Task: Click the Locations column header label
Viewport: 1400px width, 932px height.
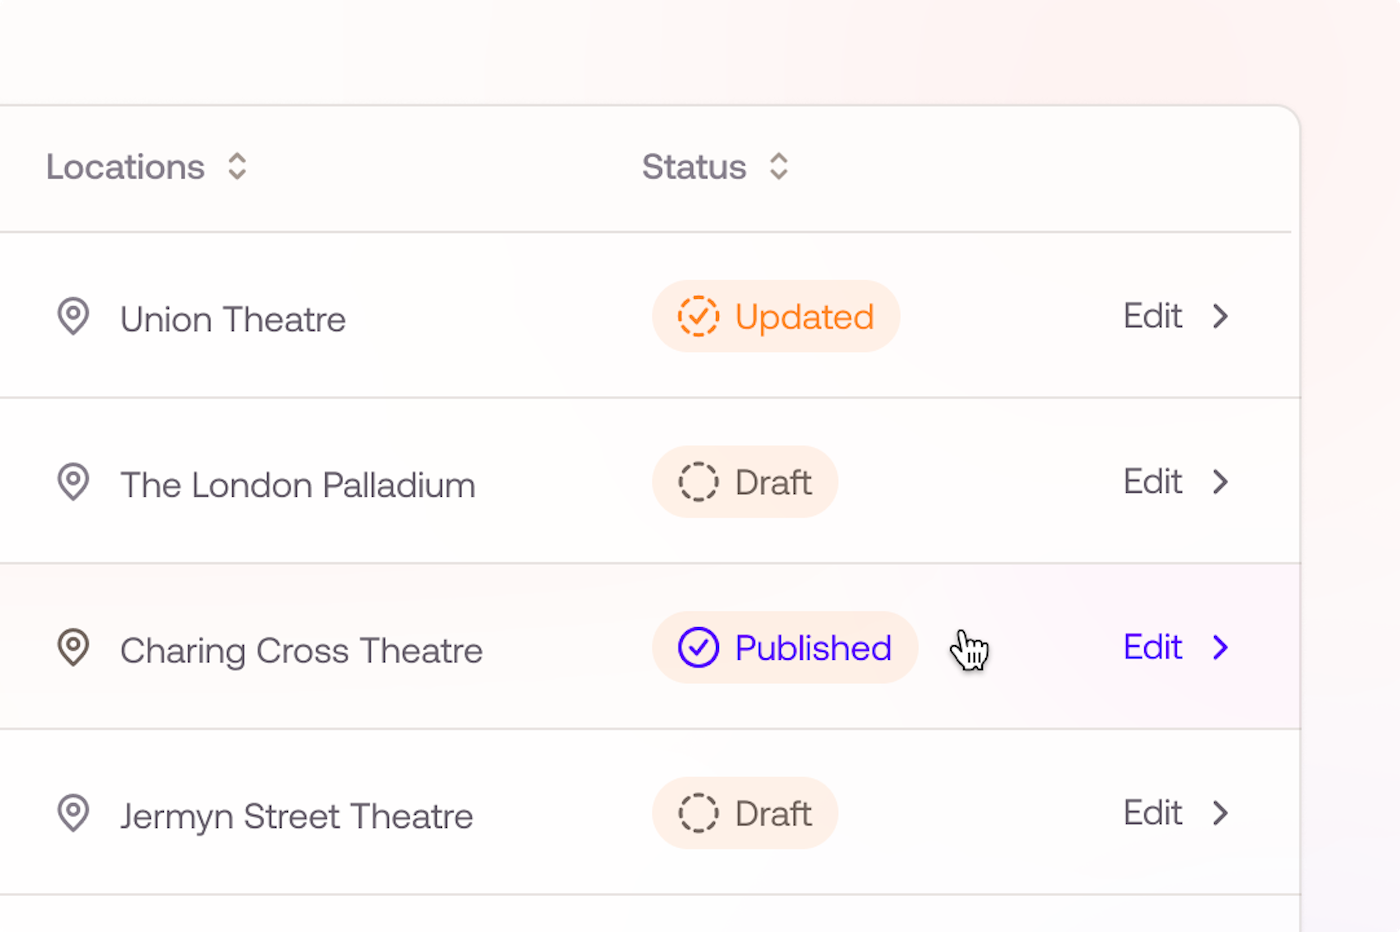Action: pos(125,167)
